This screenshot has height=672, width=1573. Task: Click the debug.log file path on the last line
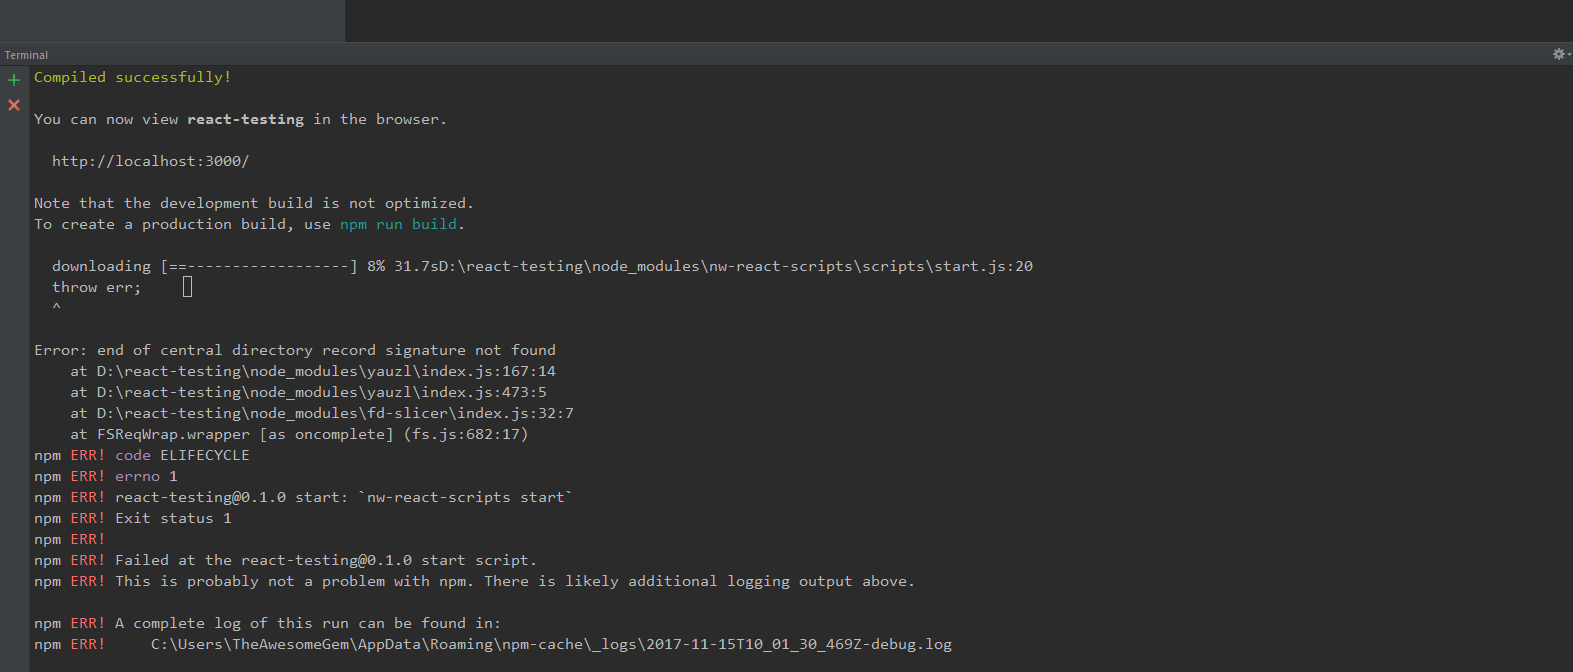tap(551, 644)
